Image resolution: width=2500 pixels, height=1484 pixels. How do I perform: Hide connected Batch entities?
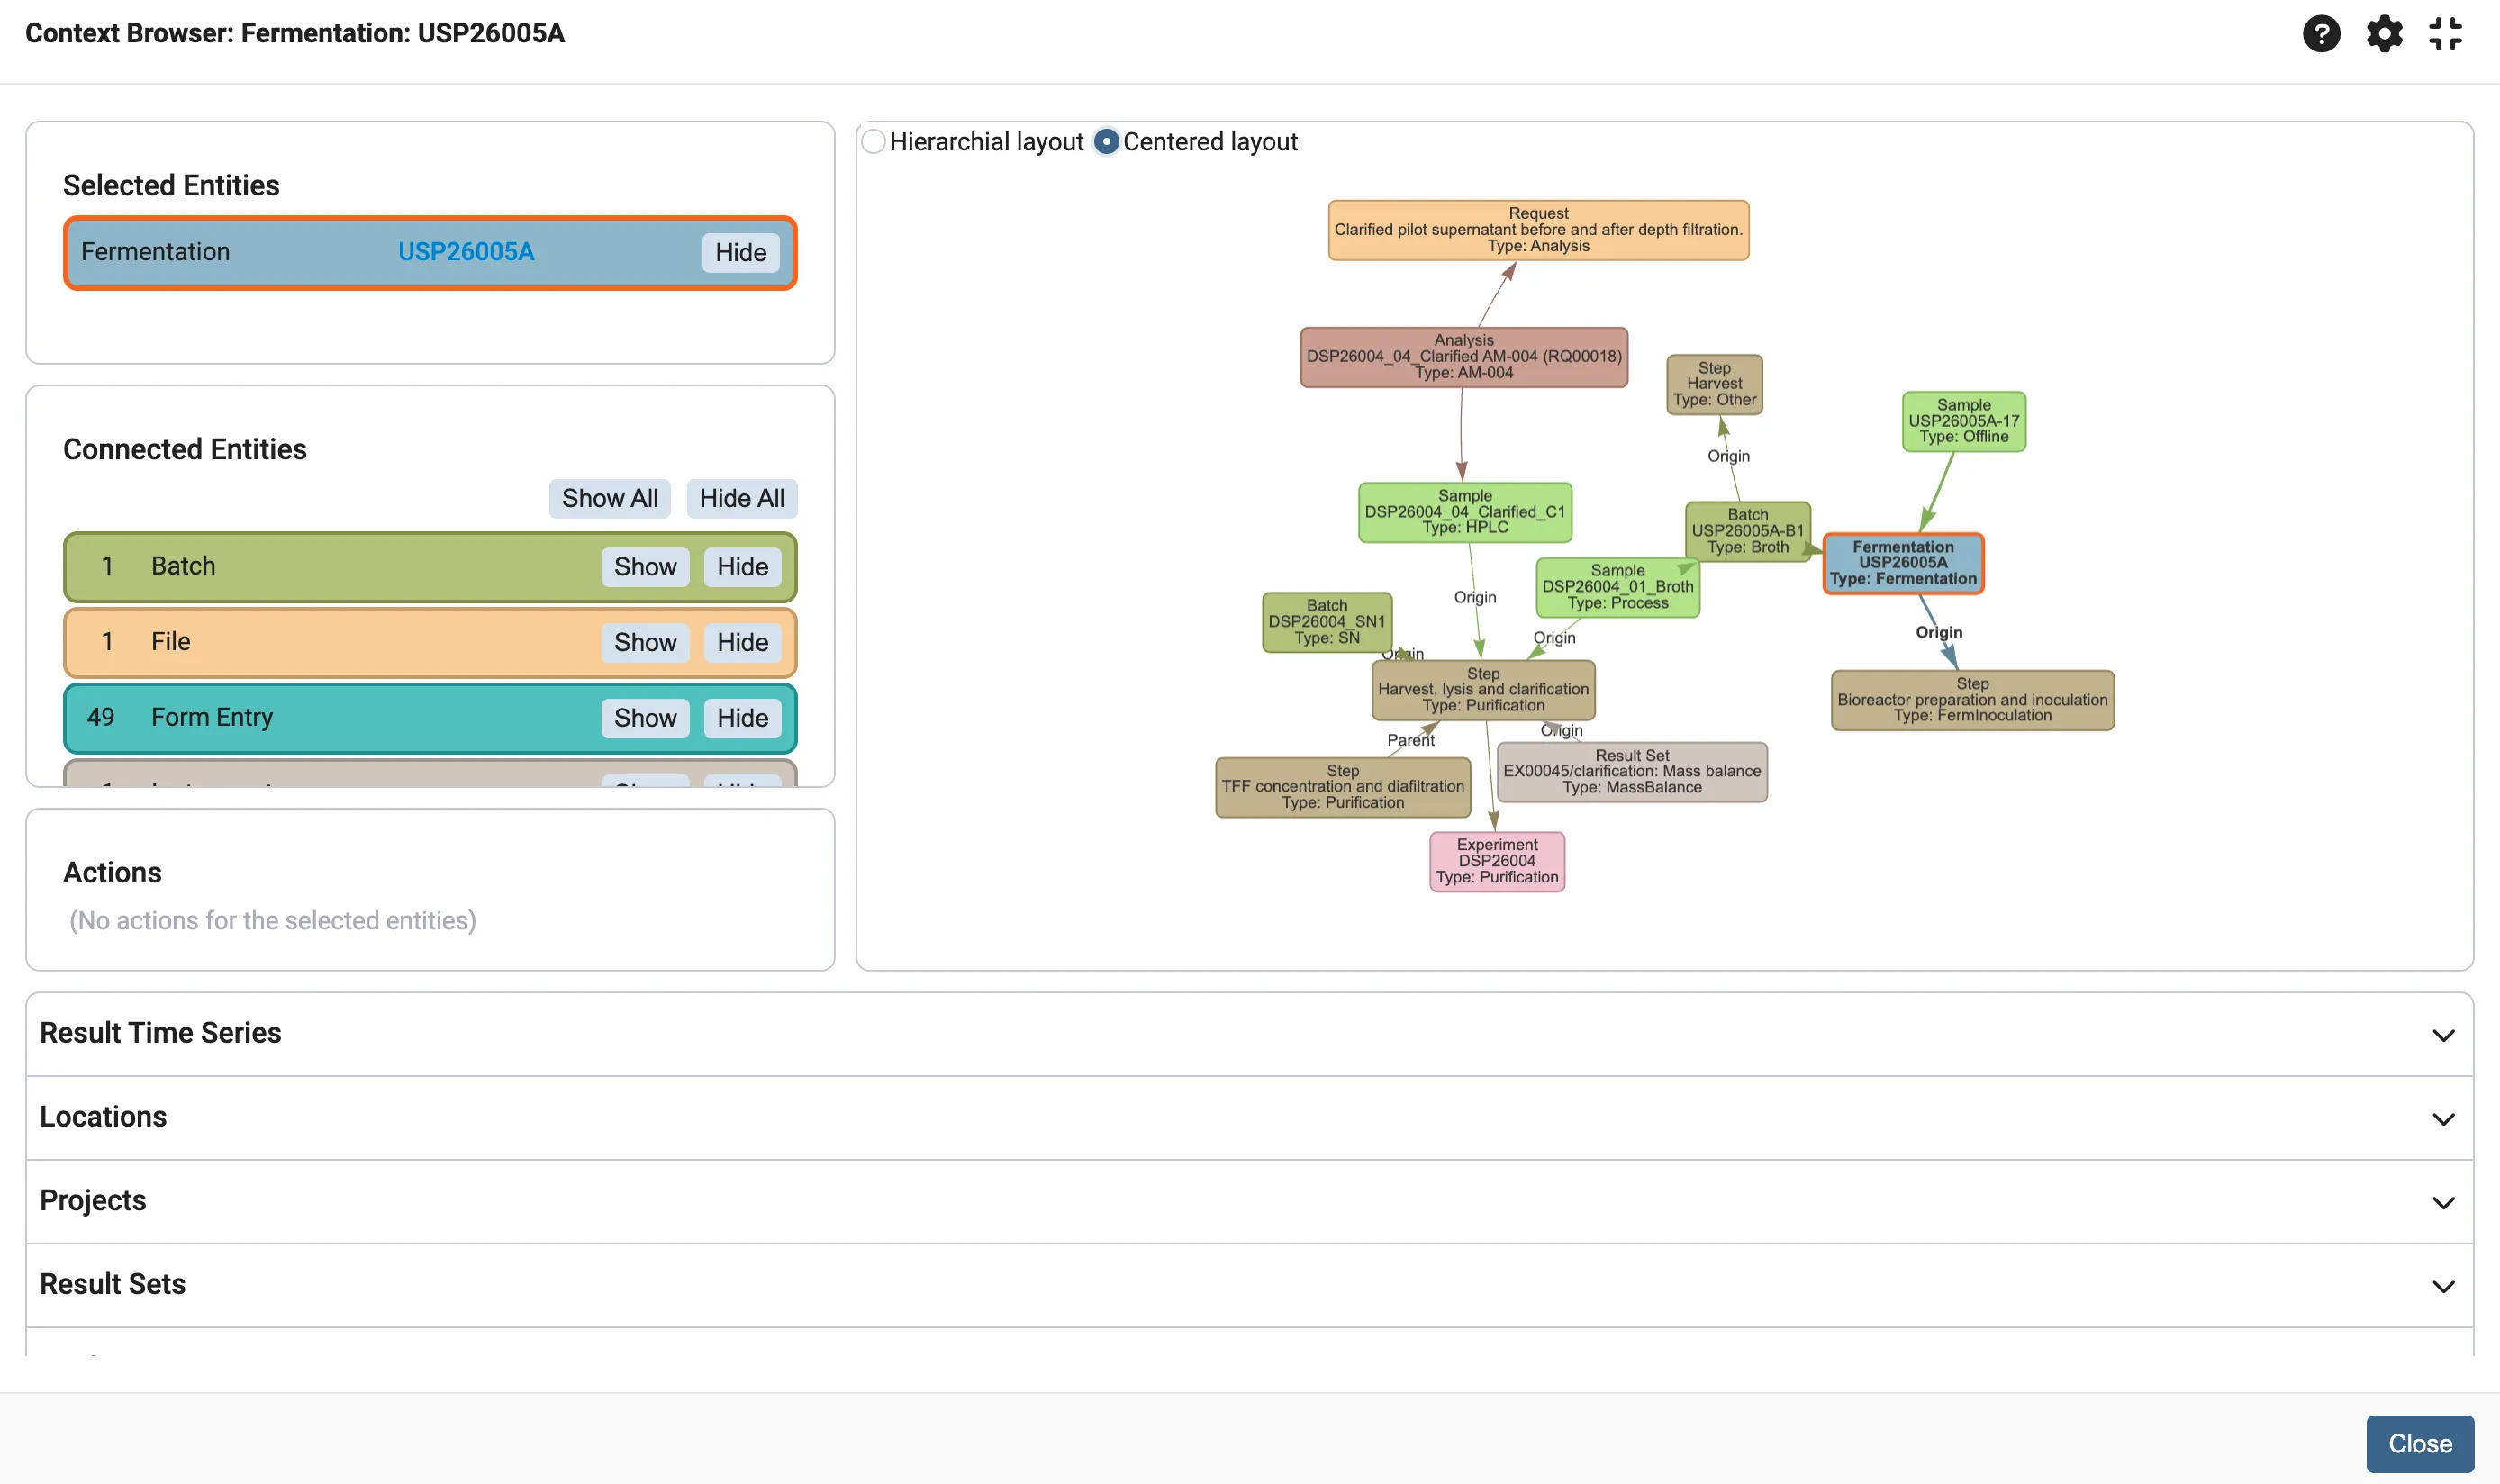tap(742, 567)
